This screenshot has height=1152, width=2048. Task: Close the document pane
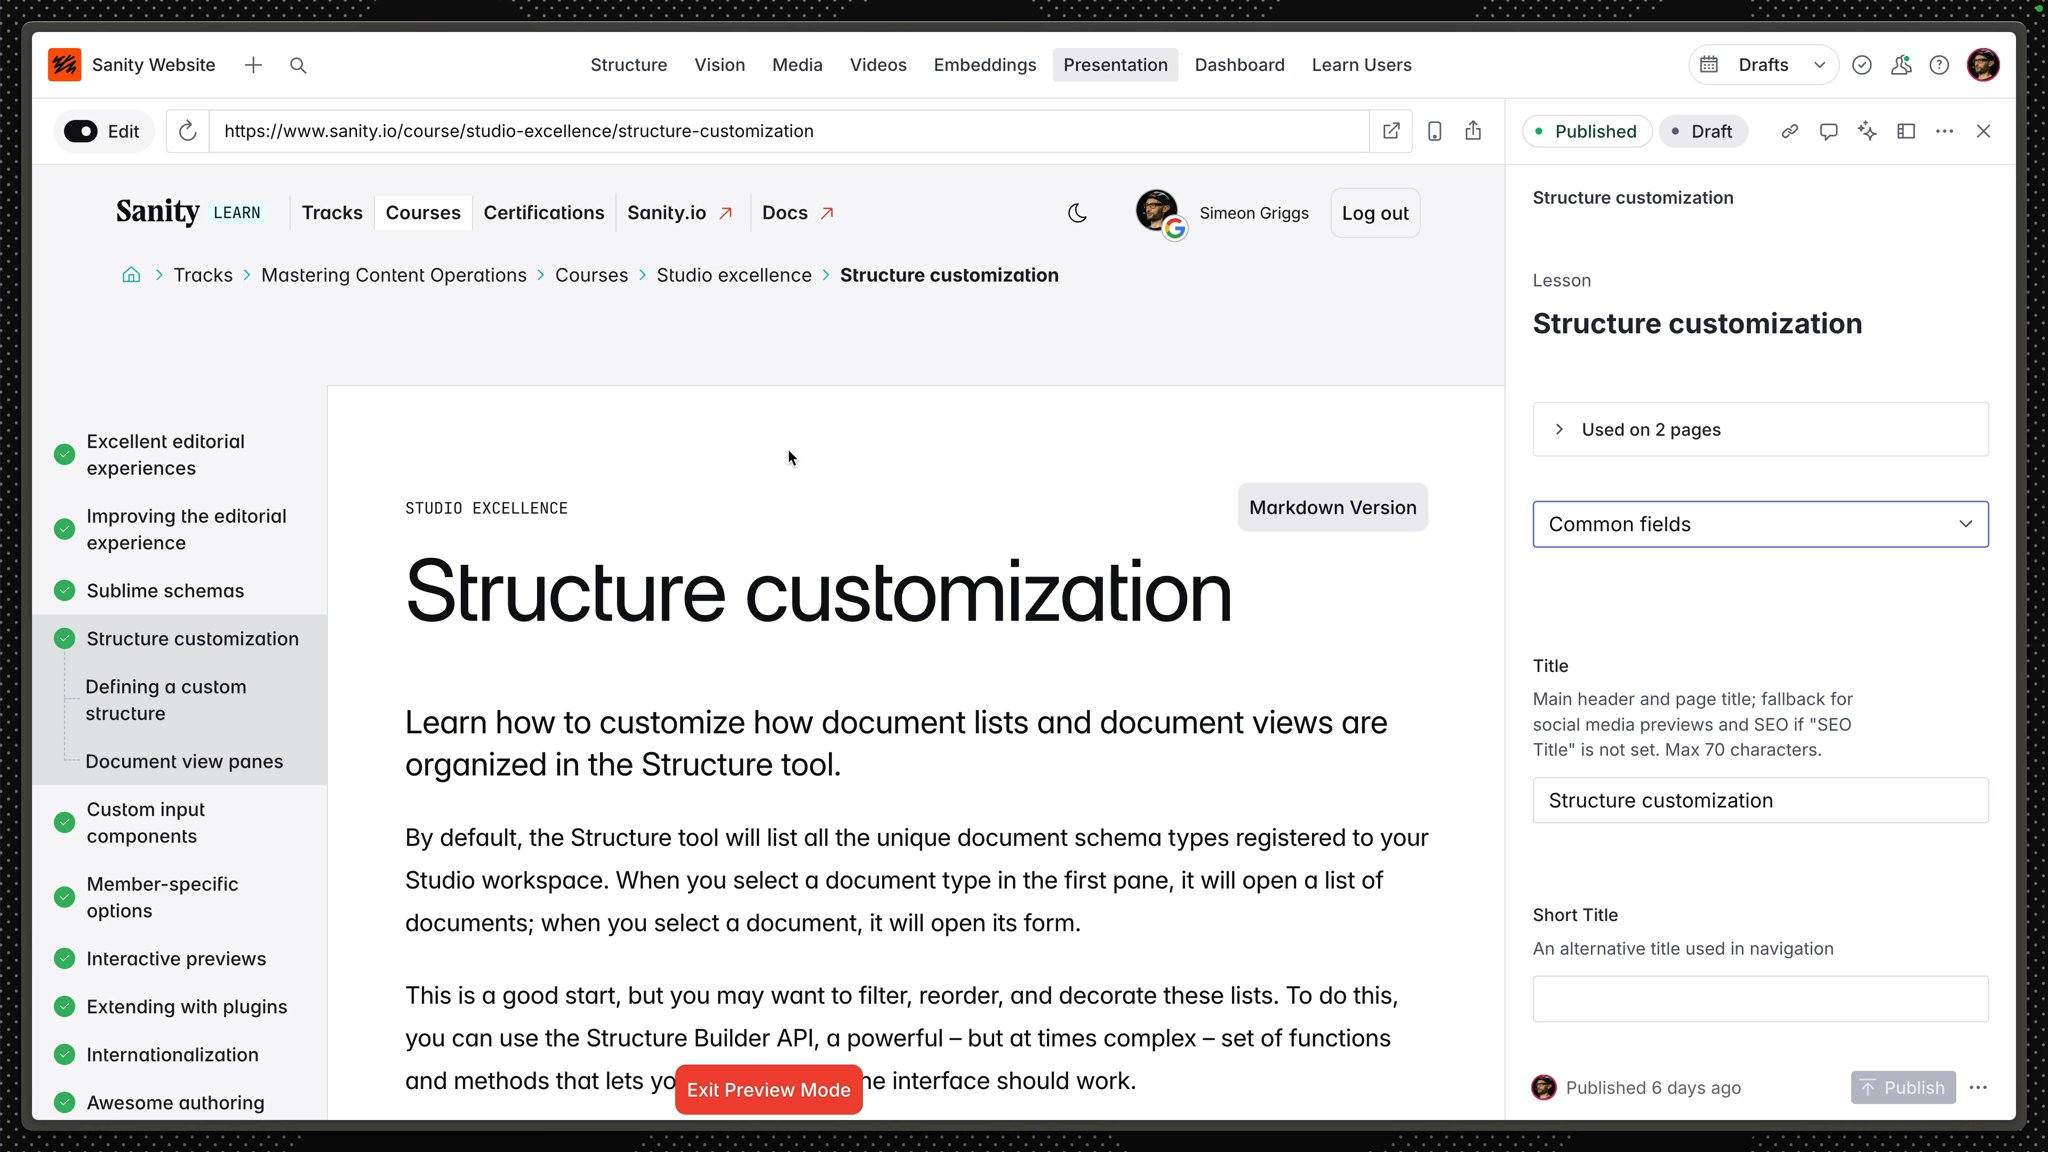(1983, 131)
